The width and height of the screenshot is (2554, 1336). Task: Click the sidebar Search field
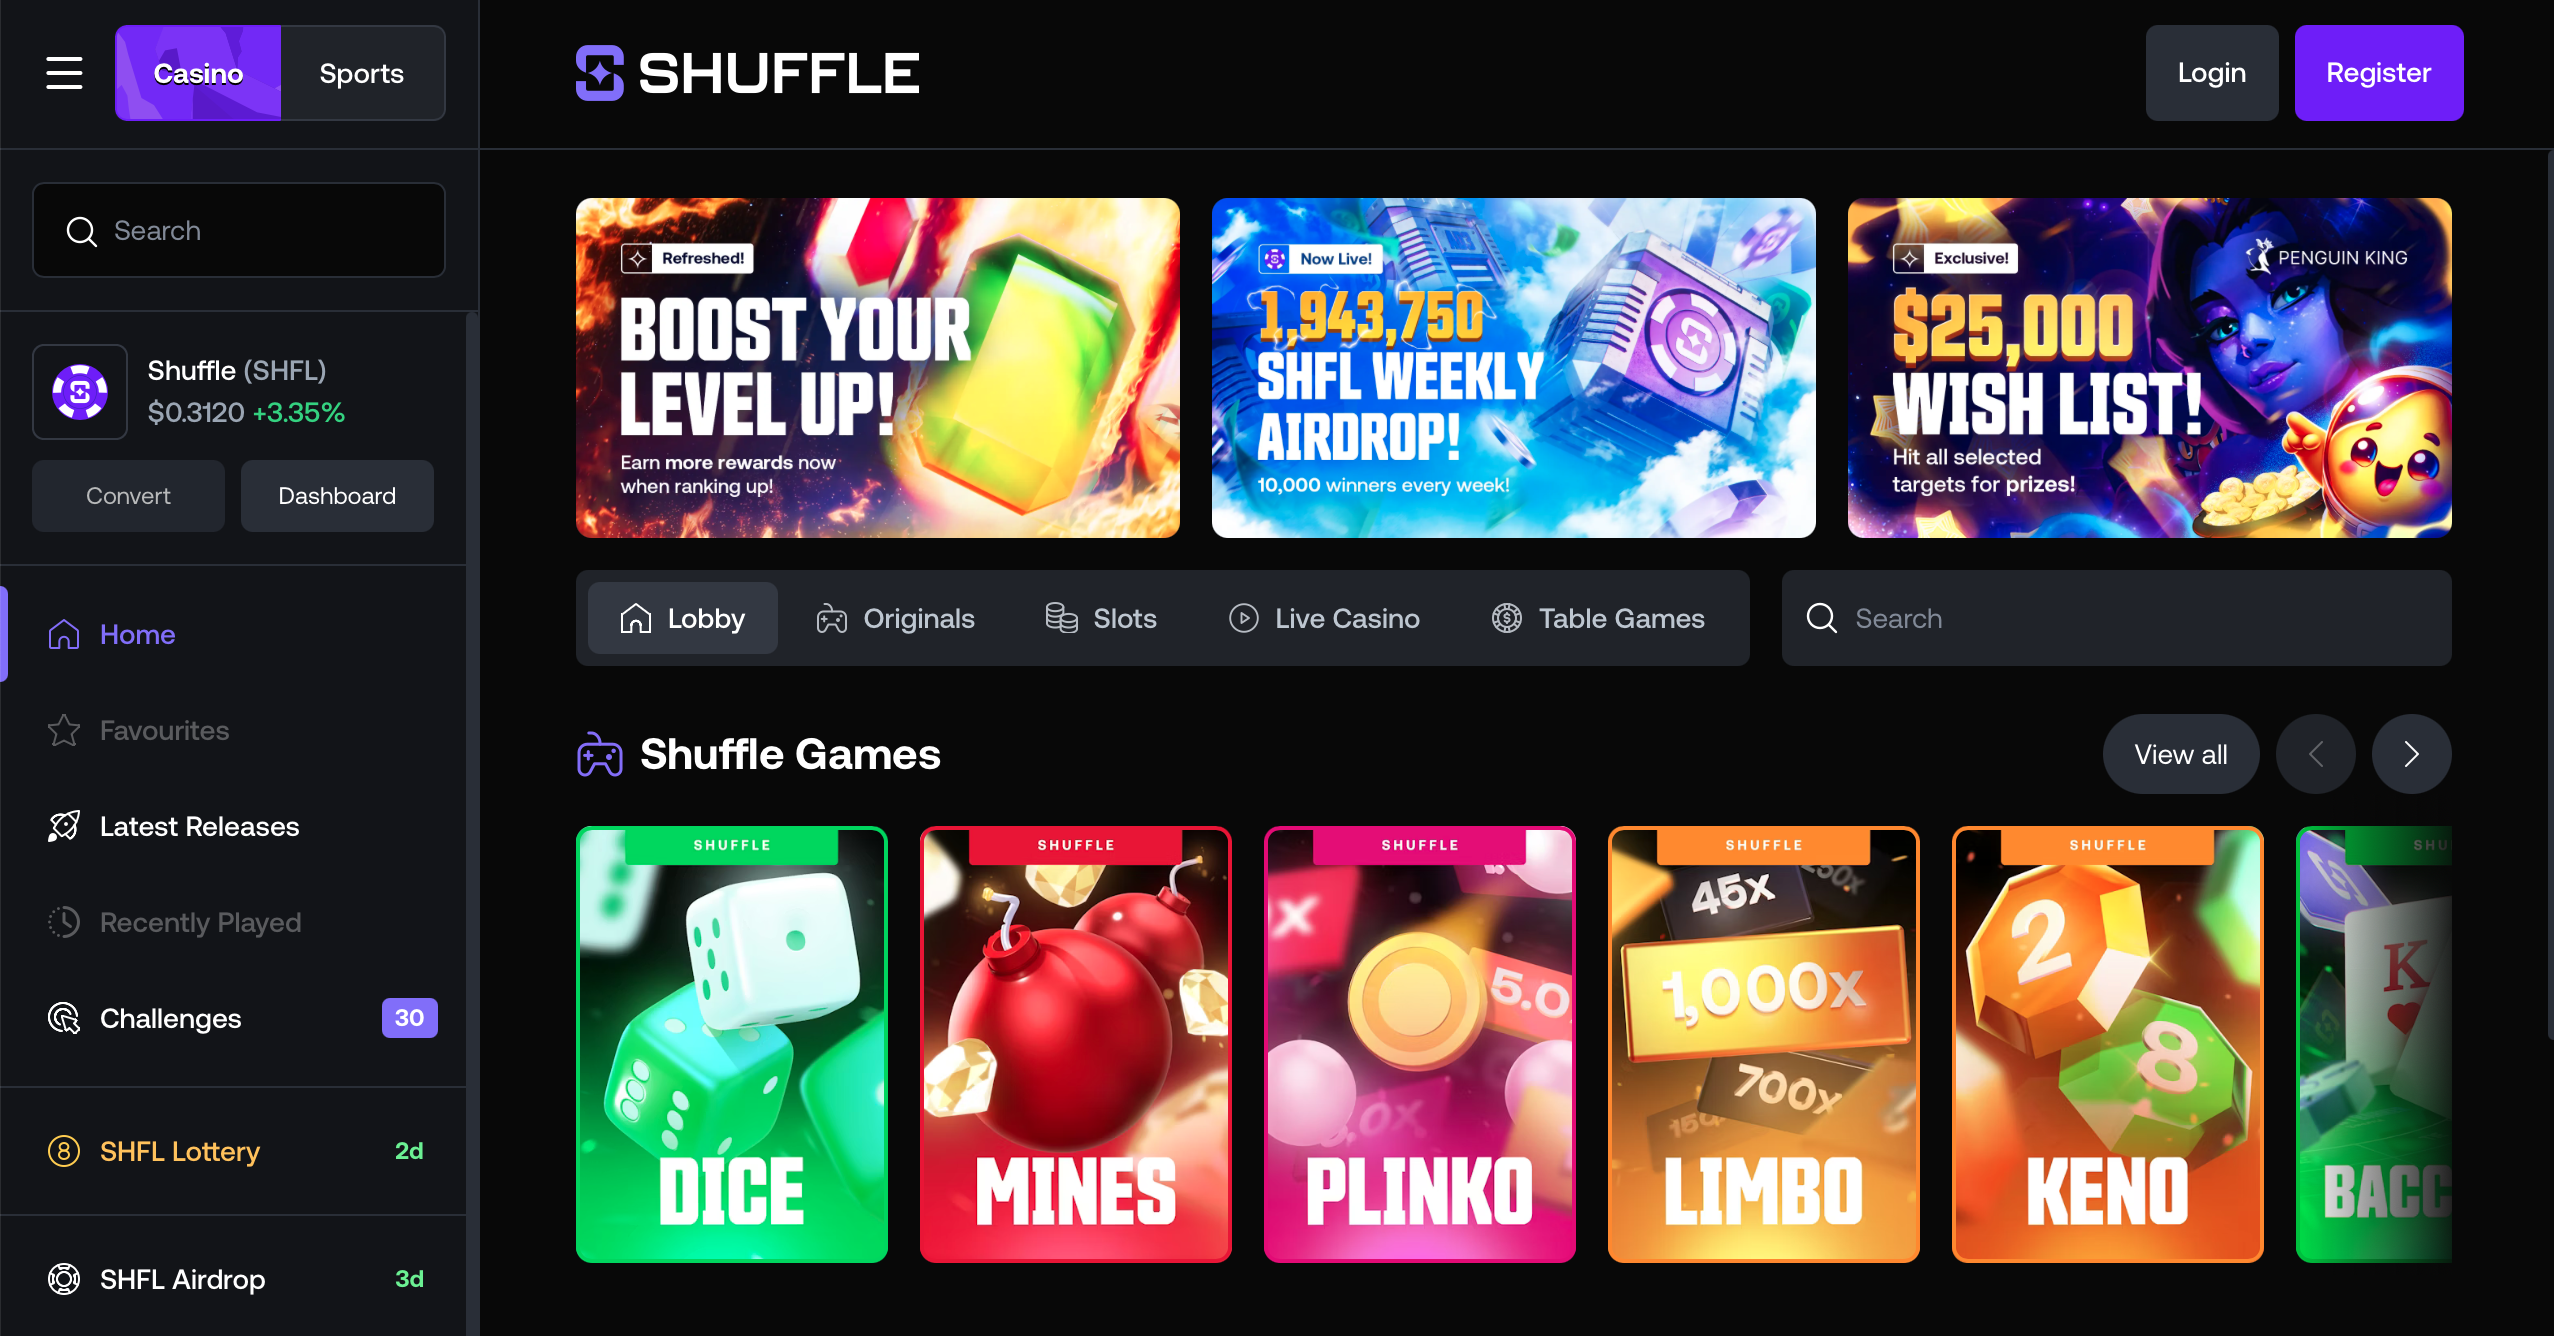click(x=239, y=230)
